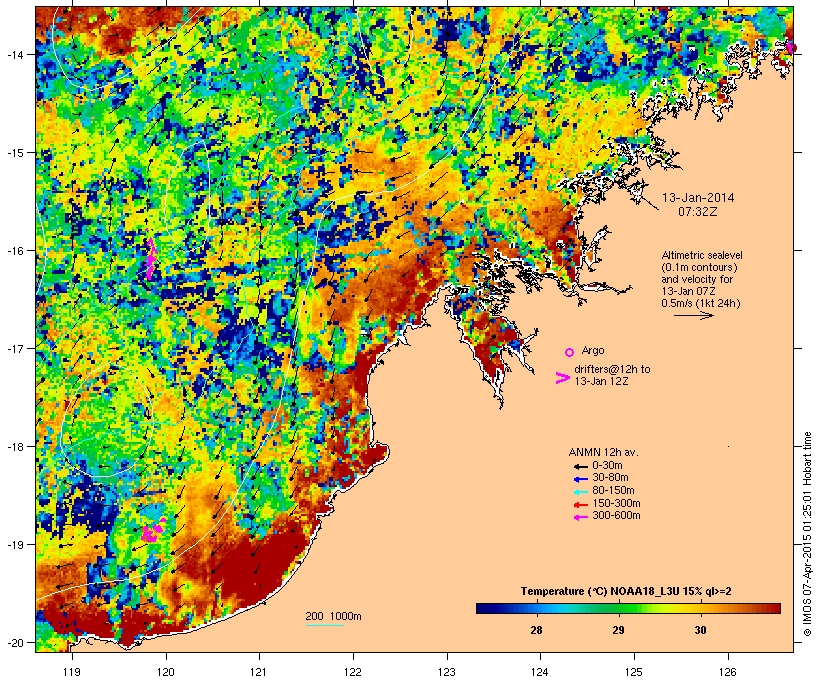Click the IMOS copyright timestamp text
The width and height of the screenshot is (820, 680).
(x=807, y=534)
